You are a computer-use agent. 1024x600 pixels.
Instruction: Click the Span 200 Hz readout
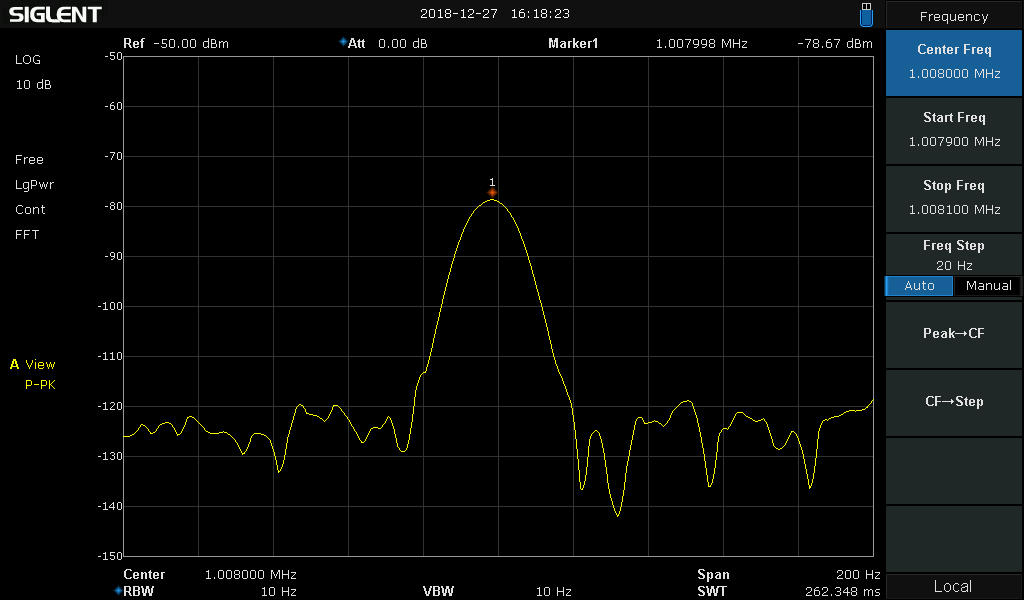pyautogui.click(x=788, y=575)
